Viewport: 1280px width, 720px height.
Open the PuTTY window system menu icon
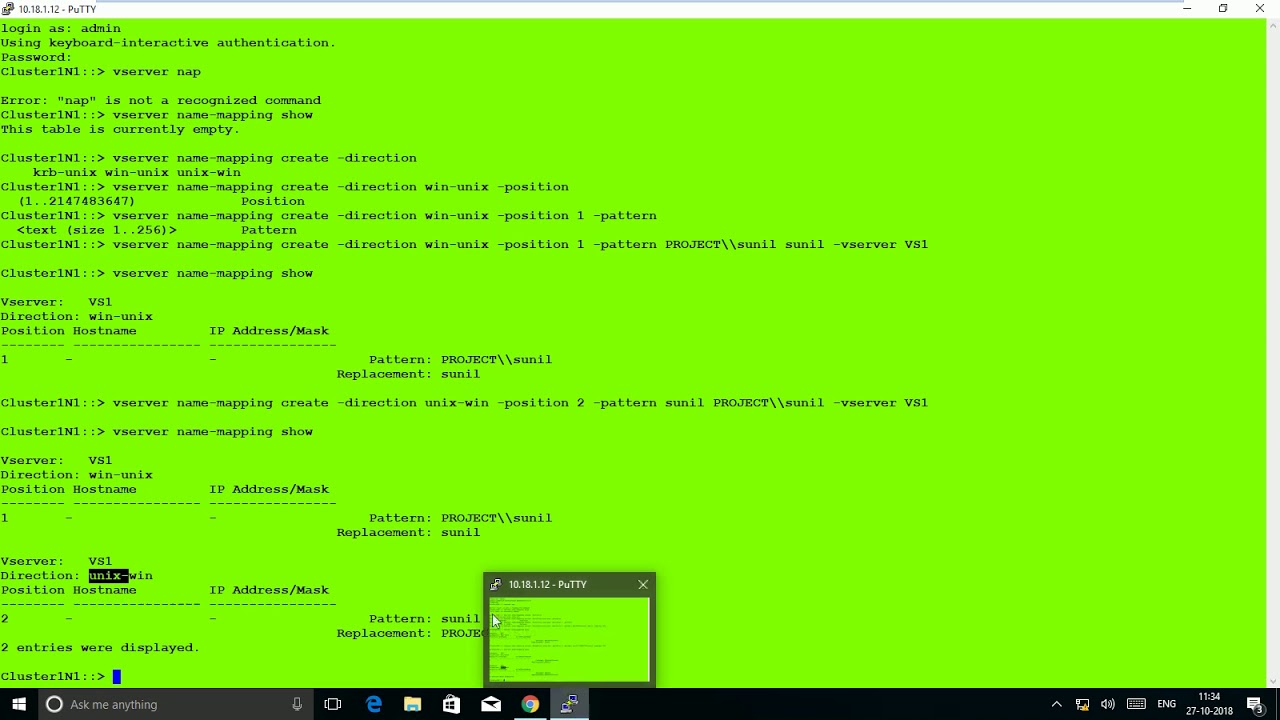pos(8,9)
